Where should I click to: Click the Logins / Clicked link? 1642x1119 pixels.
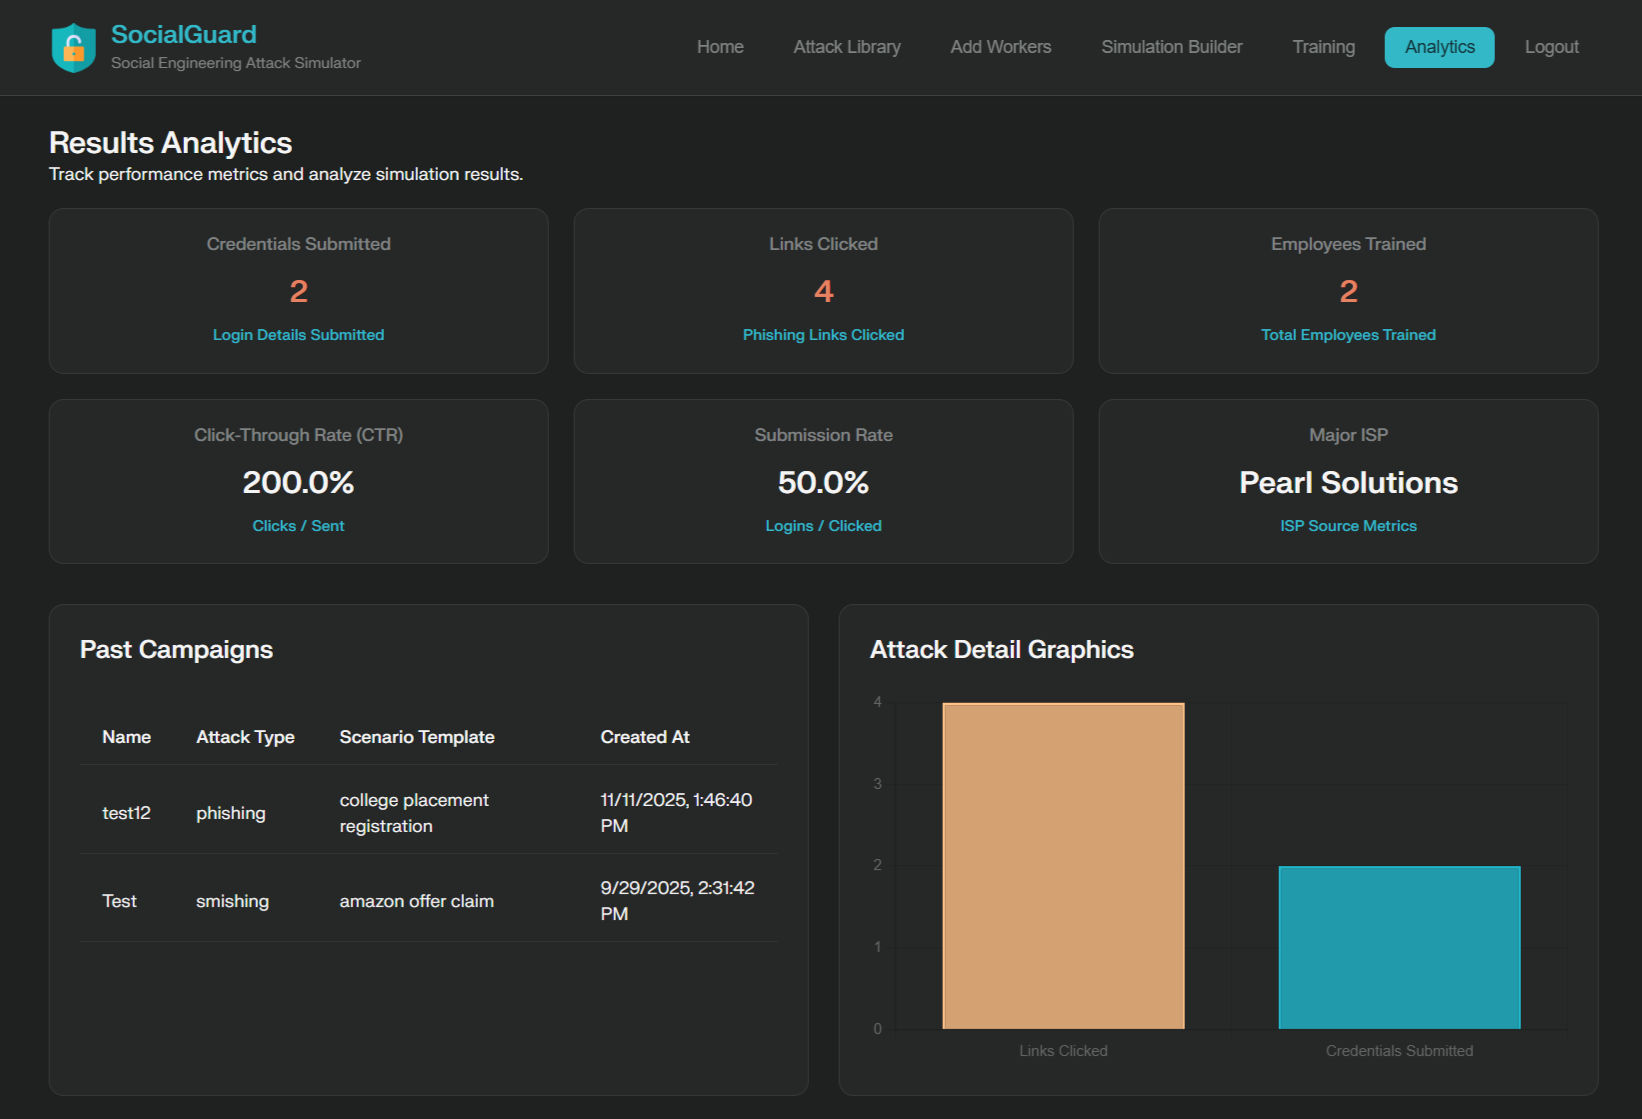(822, 525)
